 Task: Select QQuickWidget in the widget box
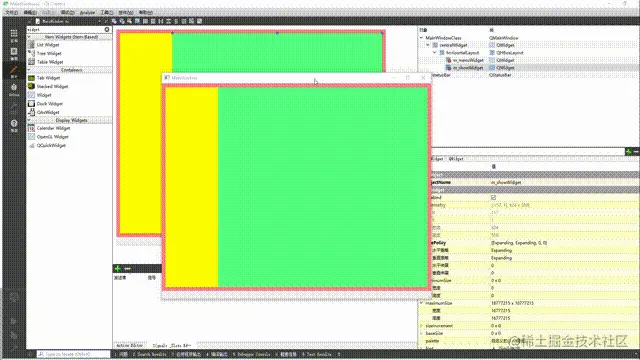[x=51, y=145]
